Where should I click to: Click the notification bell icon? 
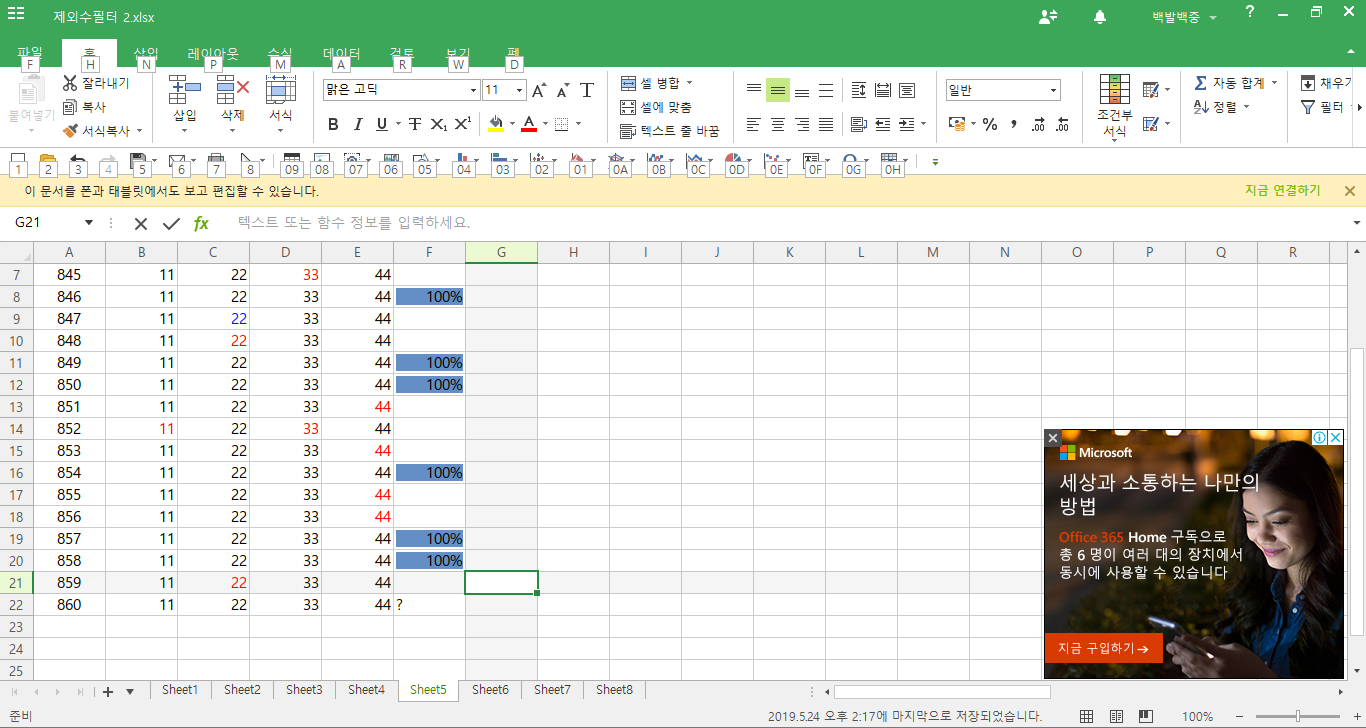(x=1100, y=17)
